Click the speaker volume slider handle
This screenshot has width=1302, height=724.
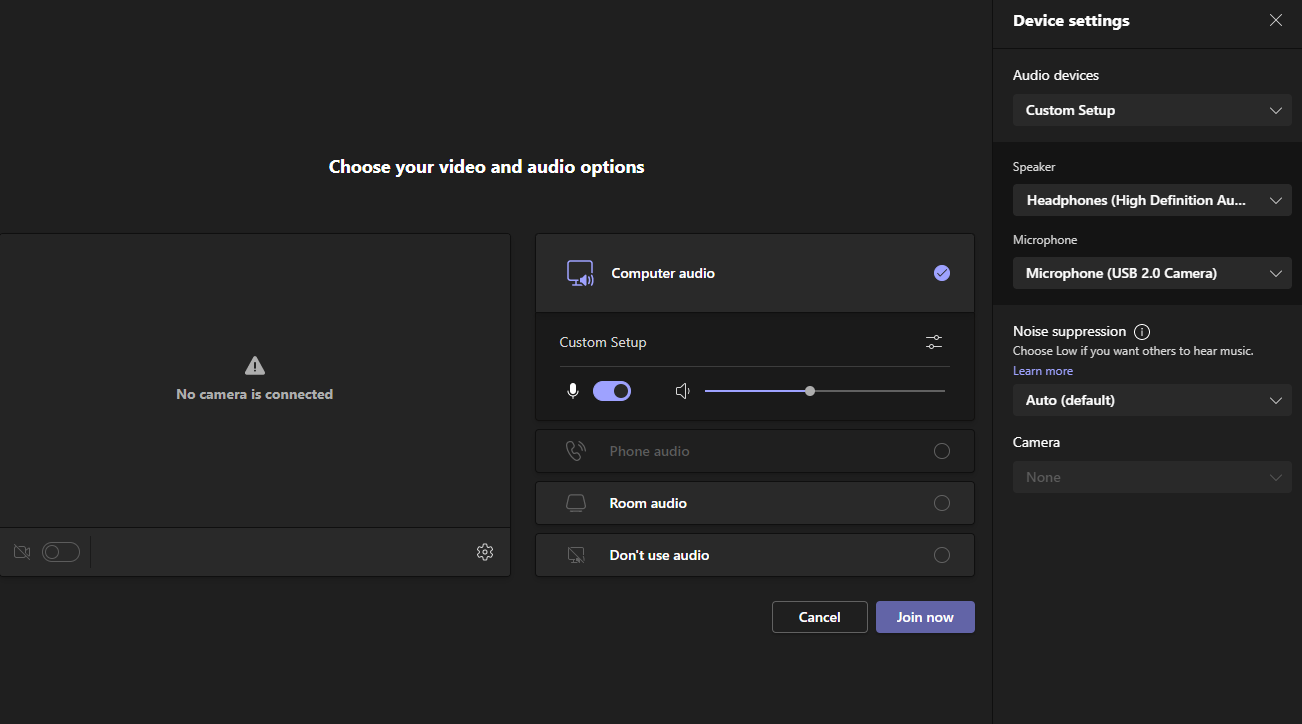click(x=810, y=391)
